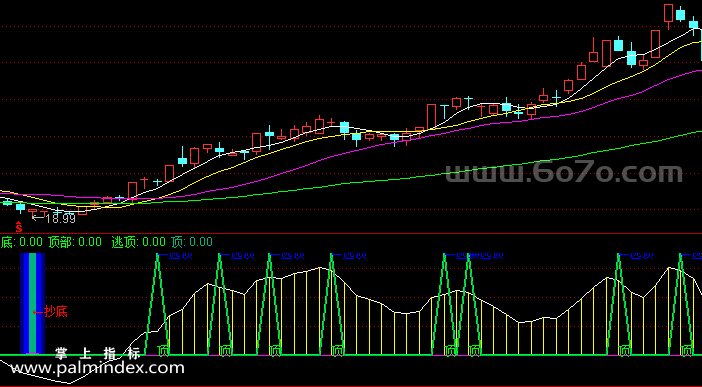The width and height of the screenshot is (702, 387).
Task: Click the first green spike peak in indicator
Action: click(158, 254)
